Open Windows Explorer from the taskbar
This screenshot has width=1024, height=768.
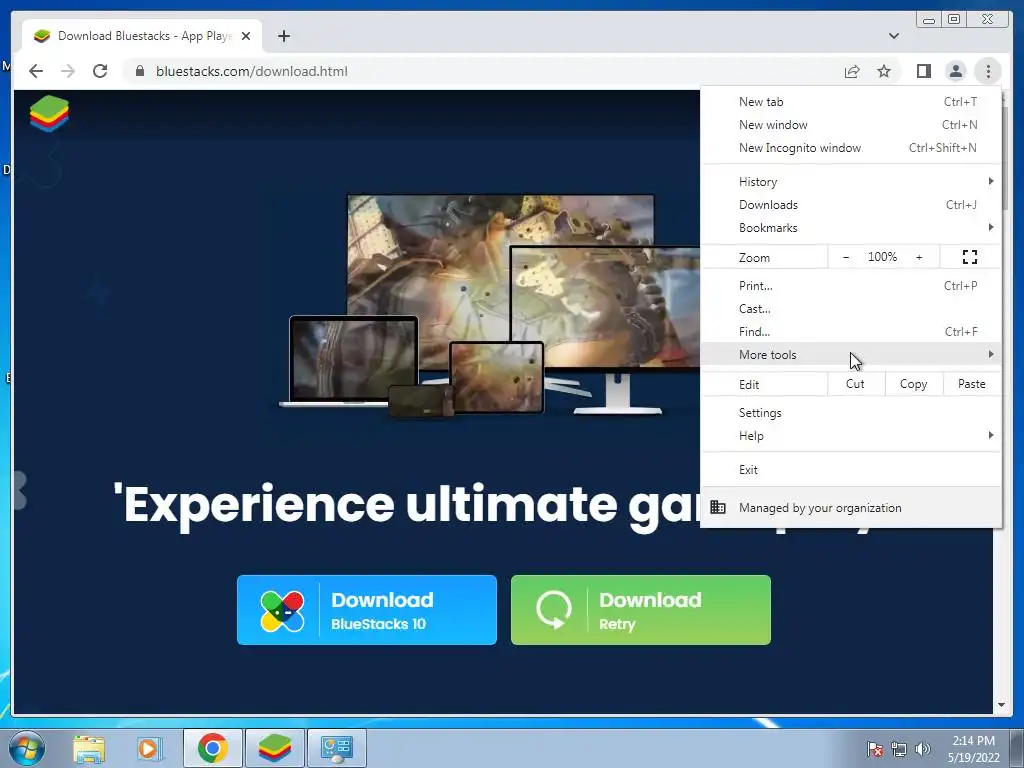point(89,748)
